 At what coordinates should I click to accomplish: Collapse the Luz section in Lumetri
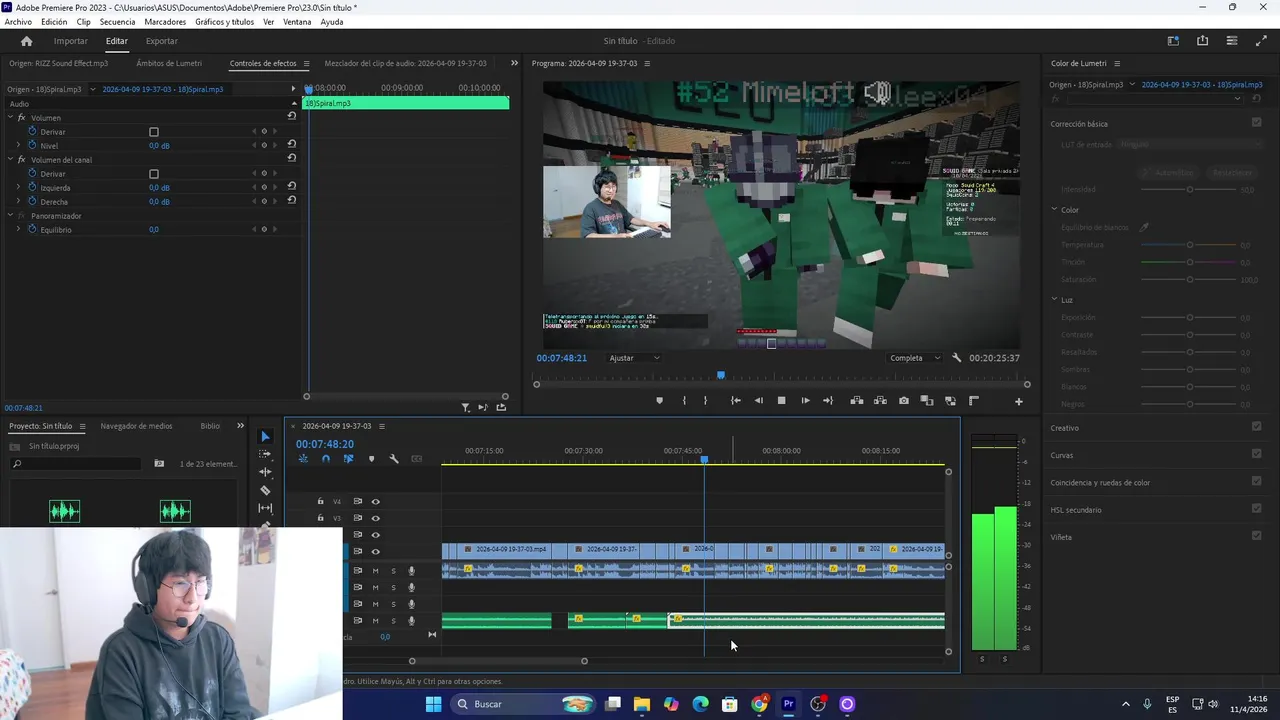tap(1054, 300)
